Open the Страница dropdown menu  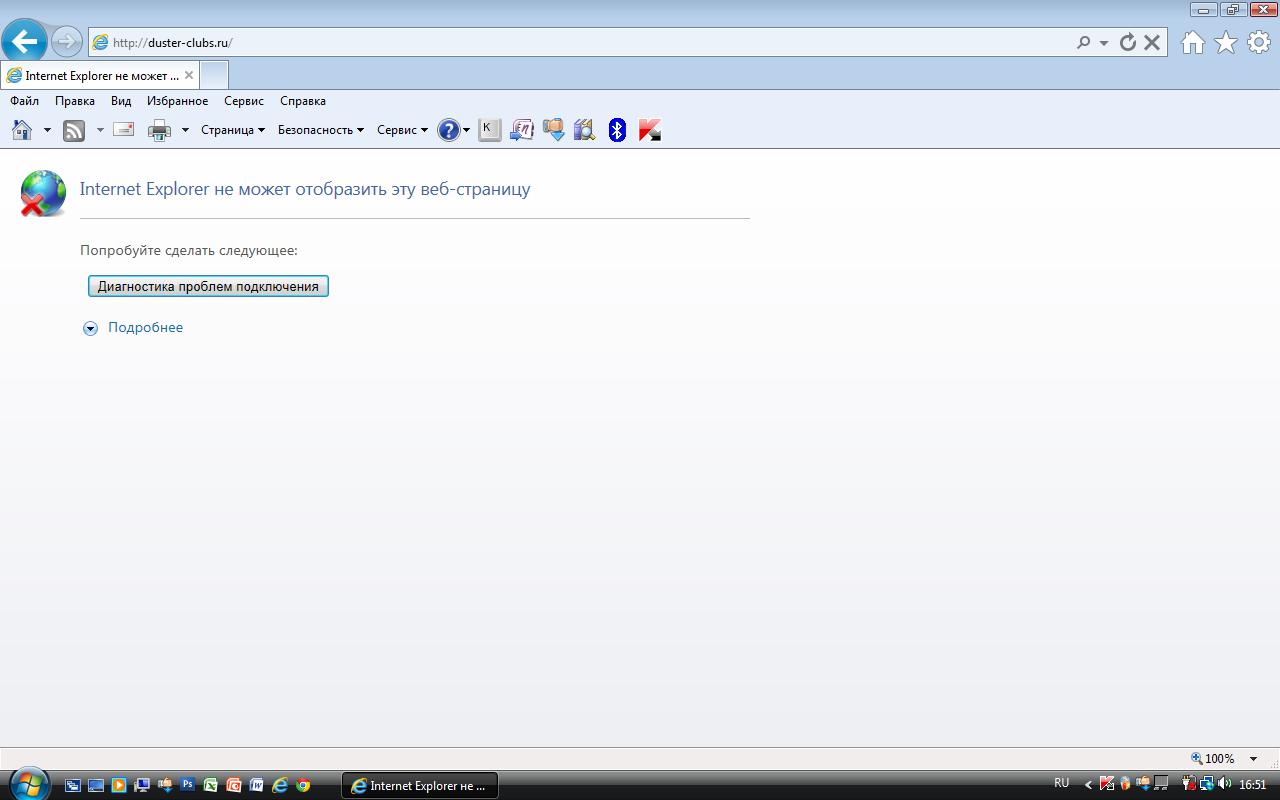[x=232, y=130]
